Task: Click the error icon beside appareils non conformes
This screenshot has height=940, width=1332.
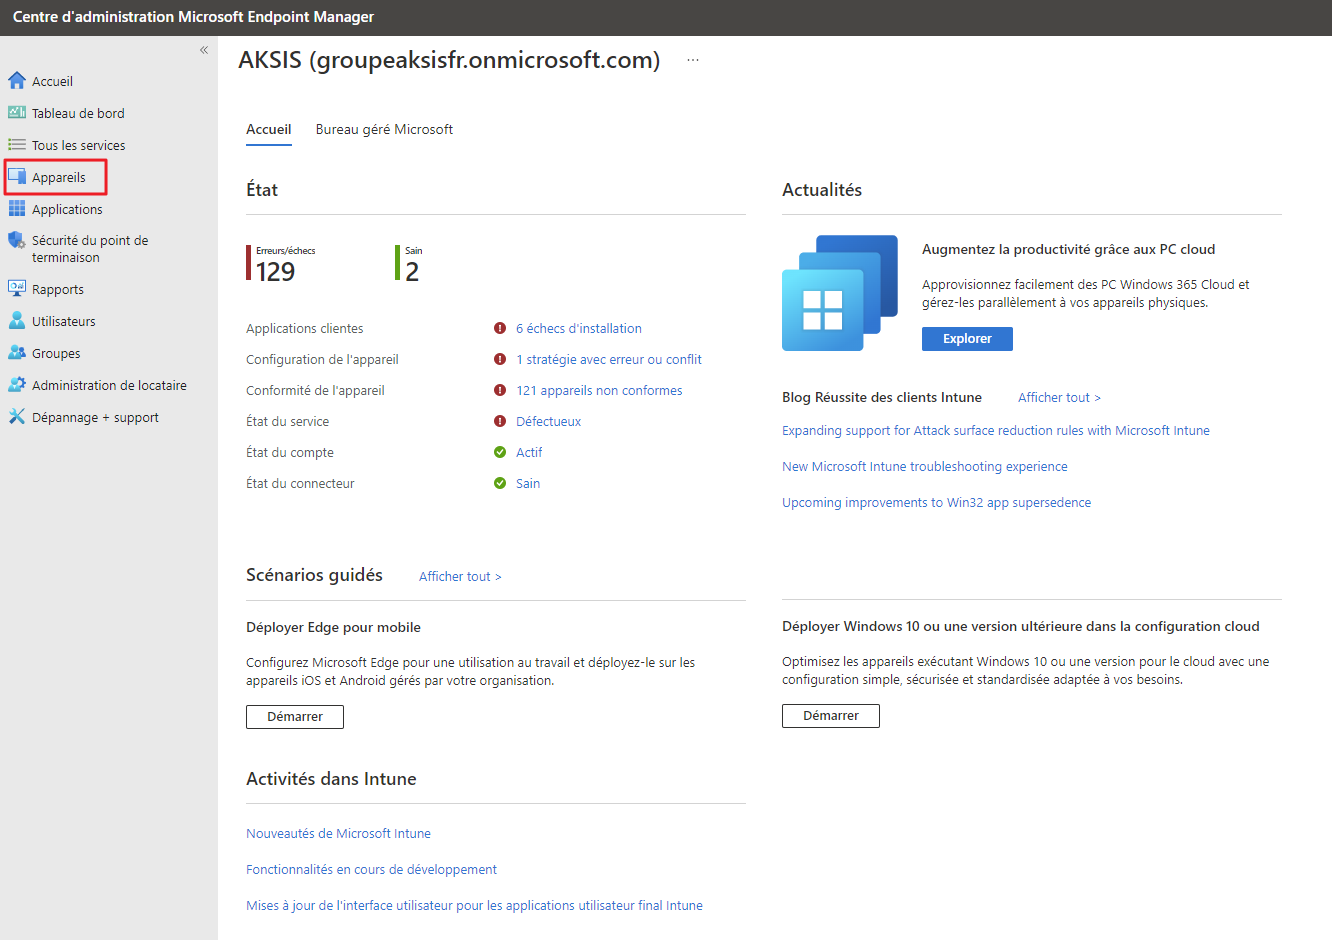Action: [500, 390]
